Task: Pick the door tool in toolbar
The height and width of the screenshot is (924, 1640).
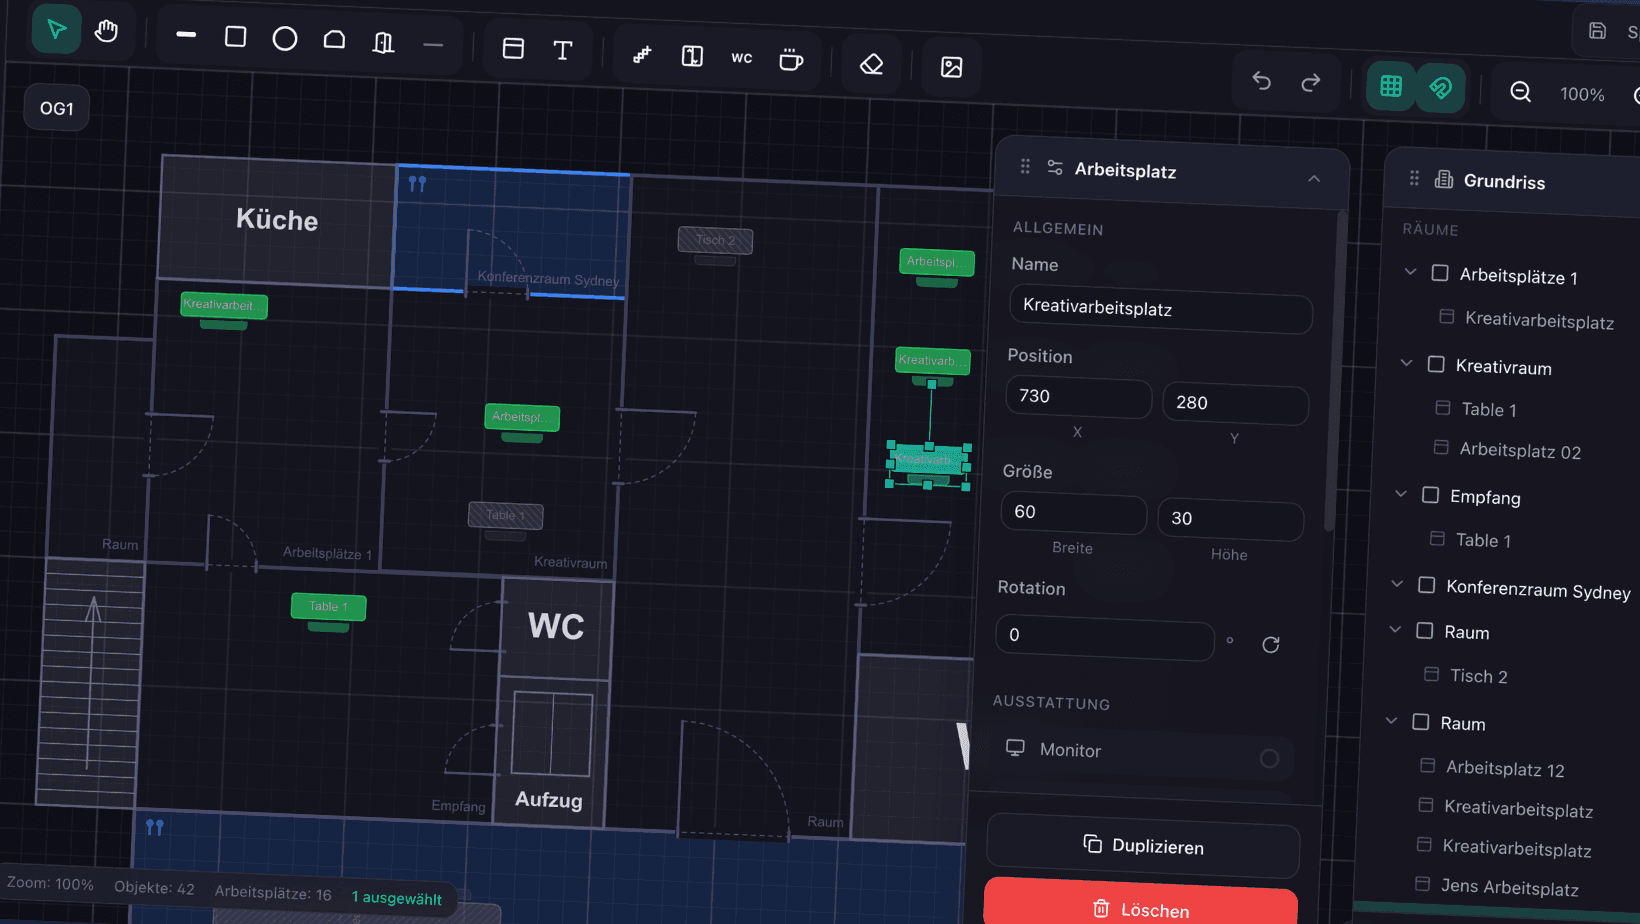Action: (x=383, y=42)
